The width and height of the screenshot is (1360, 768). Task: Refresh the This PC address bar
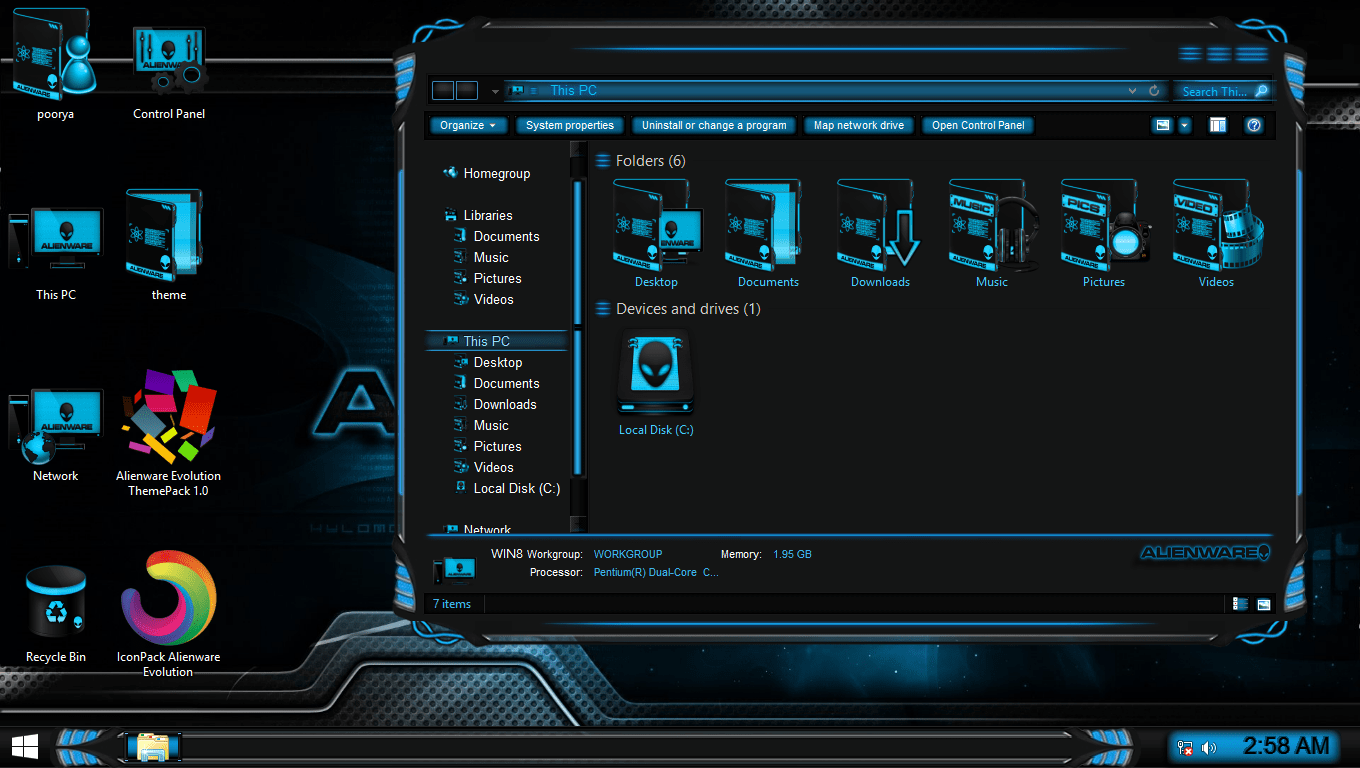1154,90
